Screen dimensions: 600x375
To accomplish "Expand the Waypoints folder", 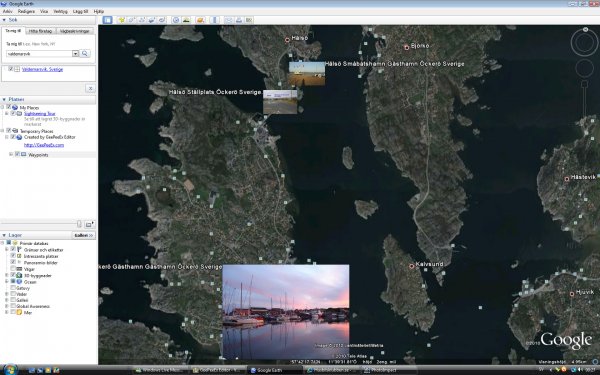I will click(11, 154).
